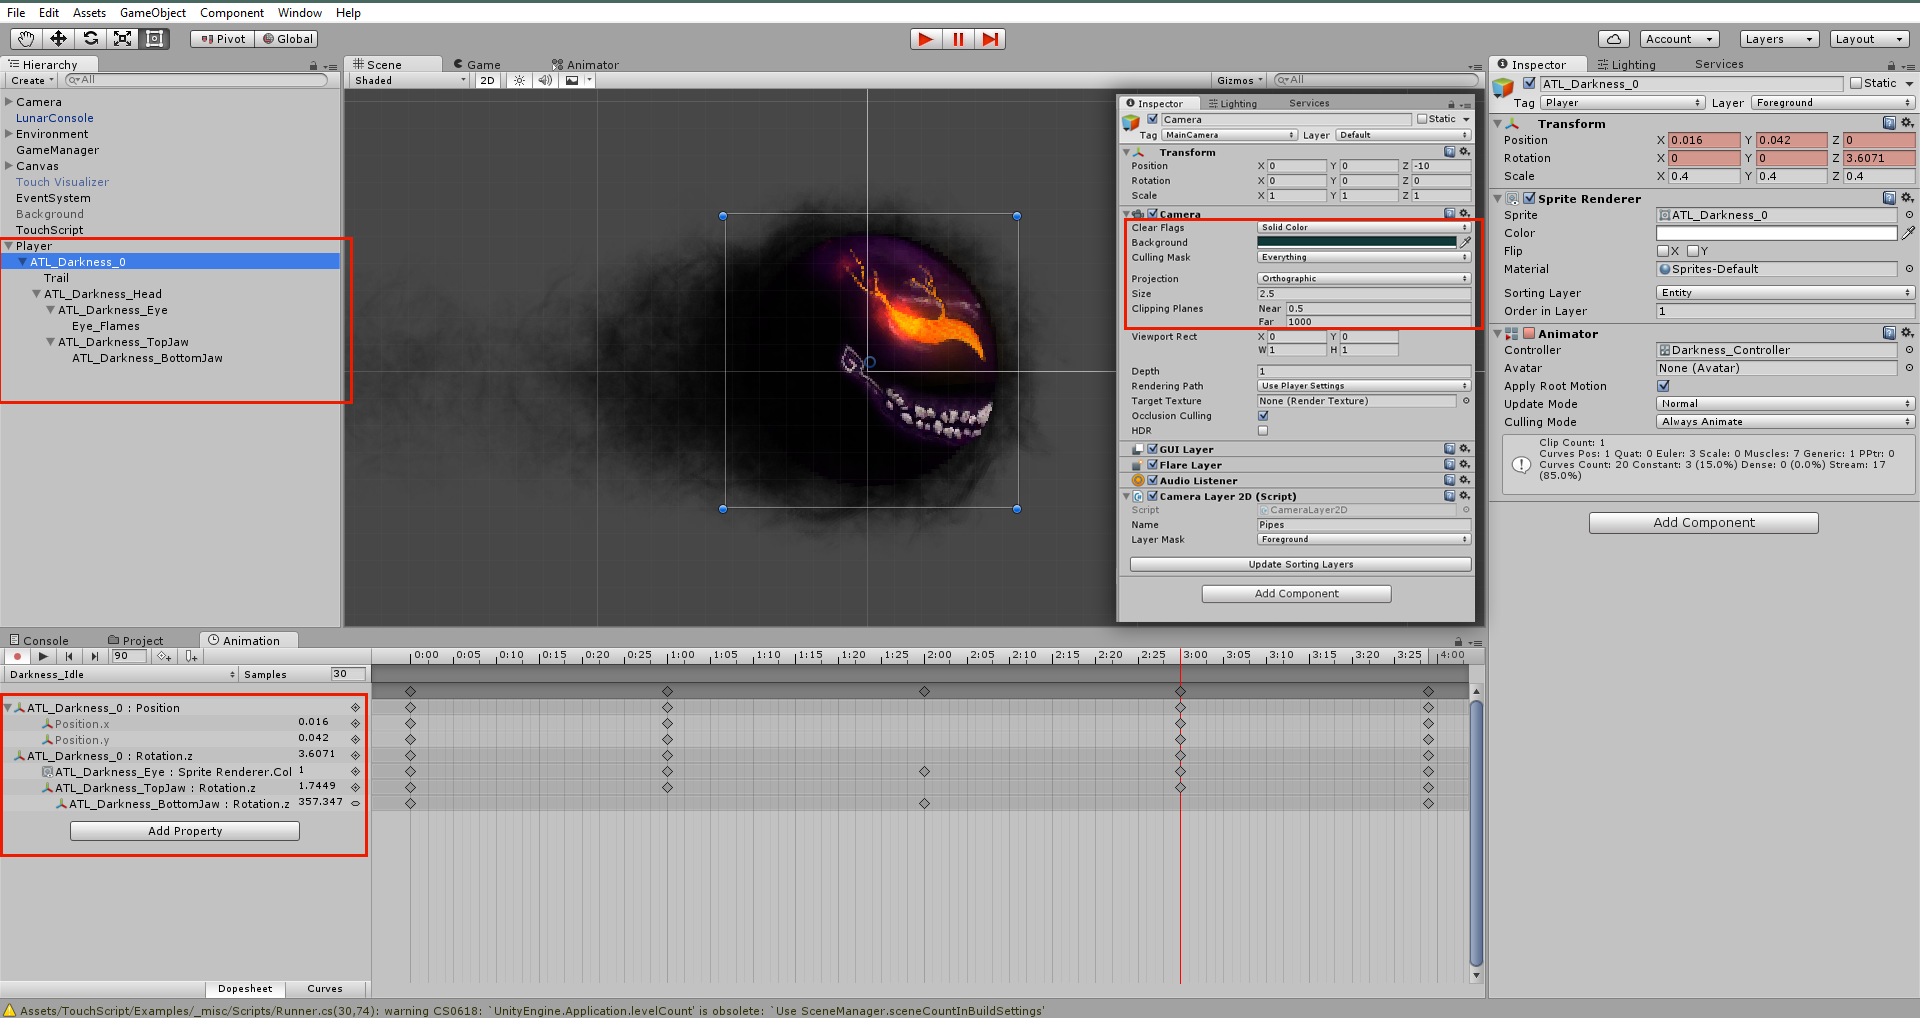
Task: Click the Pause button in the top toolbar
Action: pyautogui.click(x=958, y=39)
